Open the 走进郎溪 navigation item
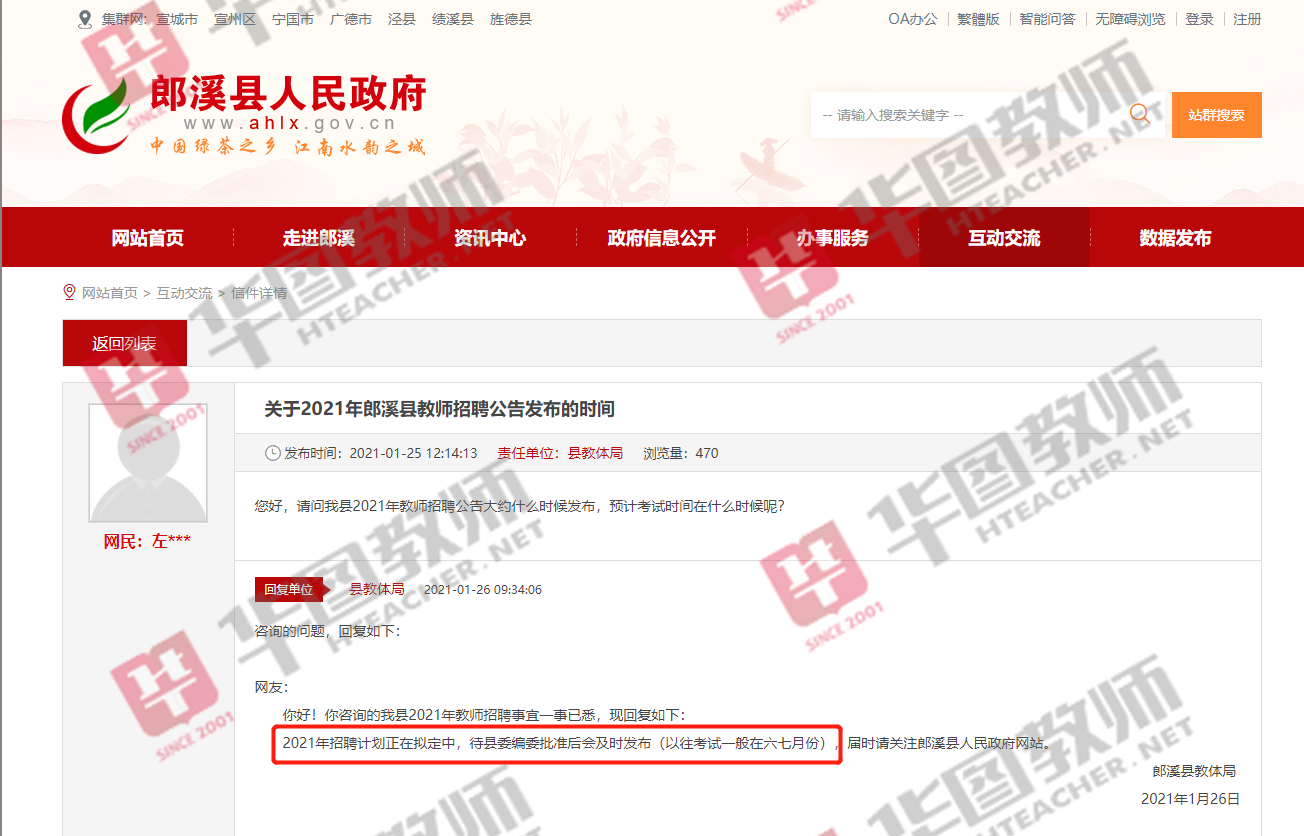Viewport: 1304px width, 836px height. pyautogui.click(x=319, y=238)
